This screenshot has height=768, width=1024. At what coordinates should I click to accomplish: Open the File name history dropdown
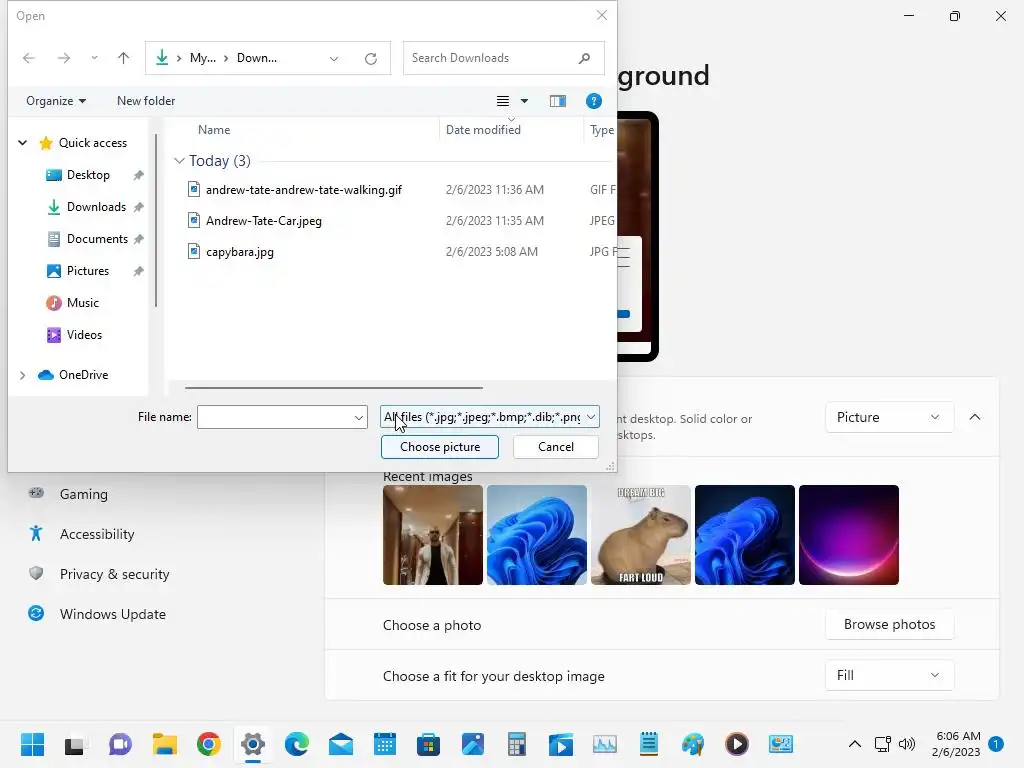[x=359, y=417]
